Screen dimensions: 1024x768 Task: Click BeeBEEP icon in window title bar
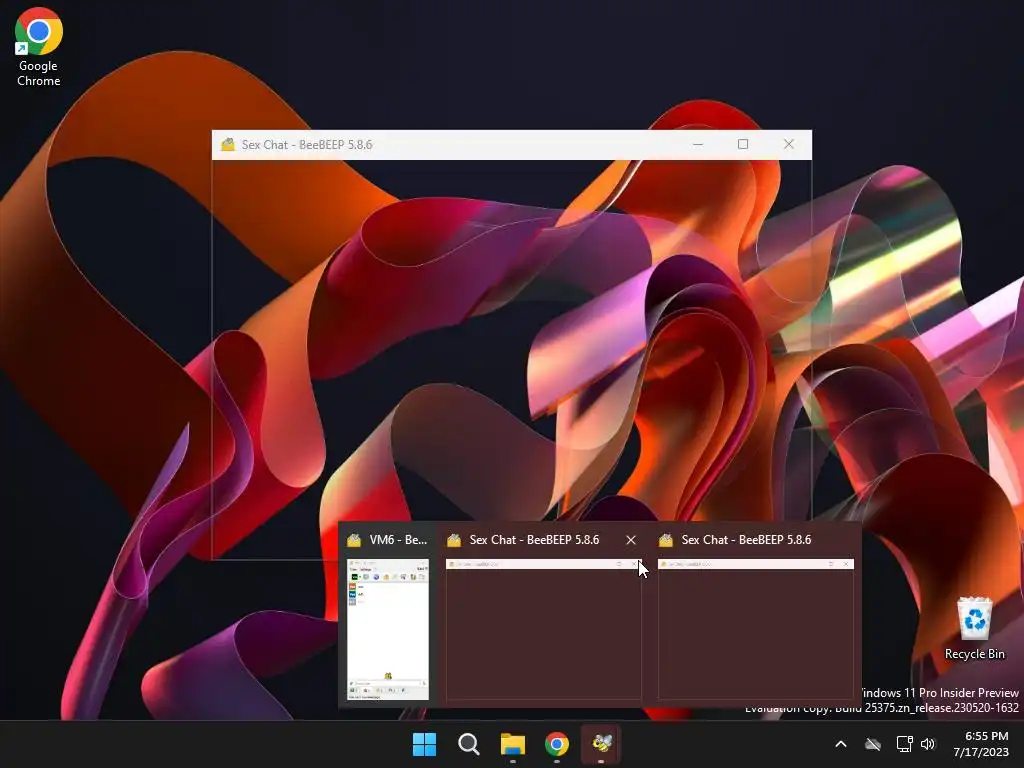[x=227, y=145]
